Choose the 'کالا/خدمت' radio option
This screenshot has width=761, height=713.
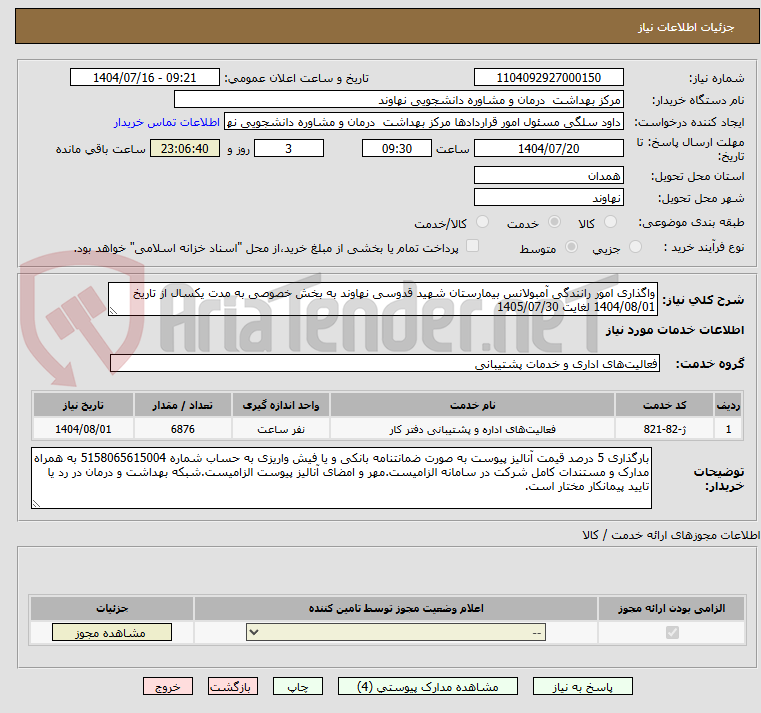click(483, 222)
